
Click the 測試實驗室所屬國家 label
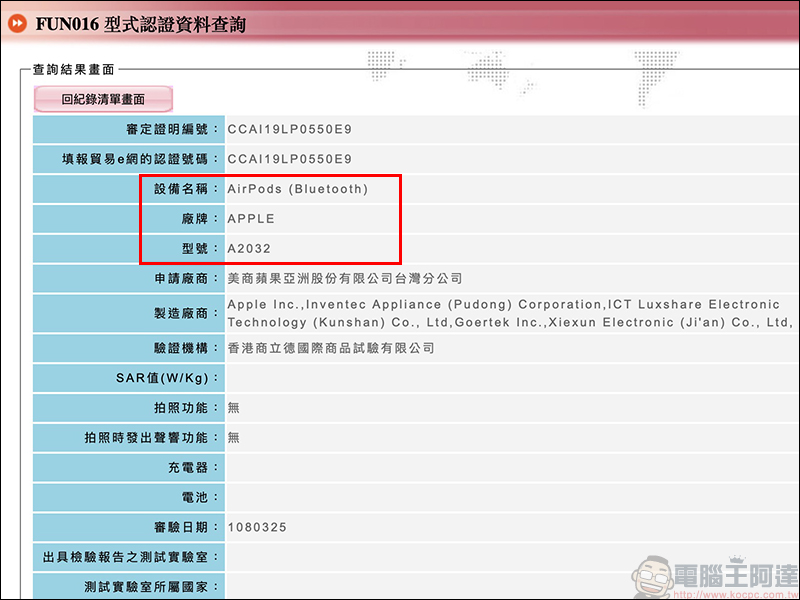[x=152, y=587]
